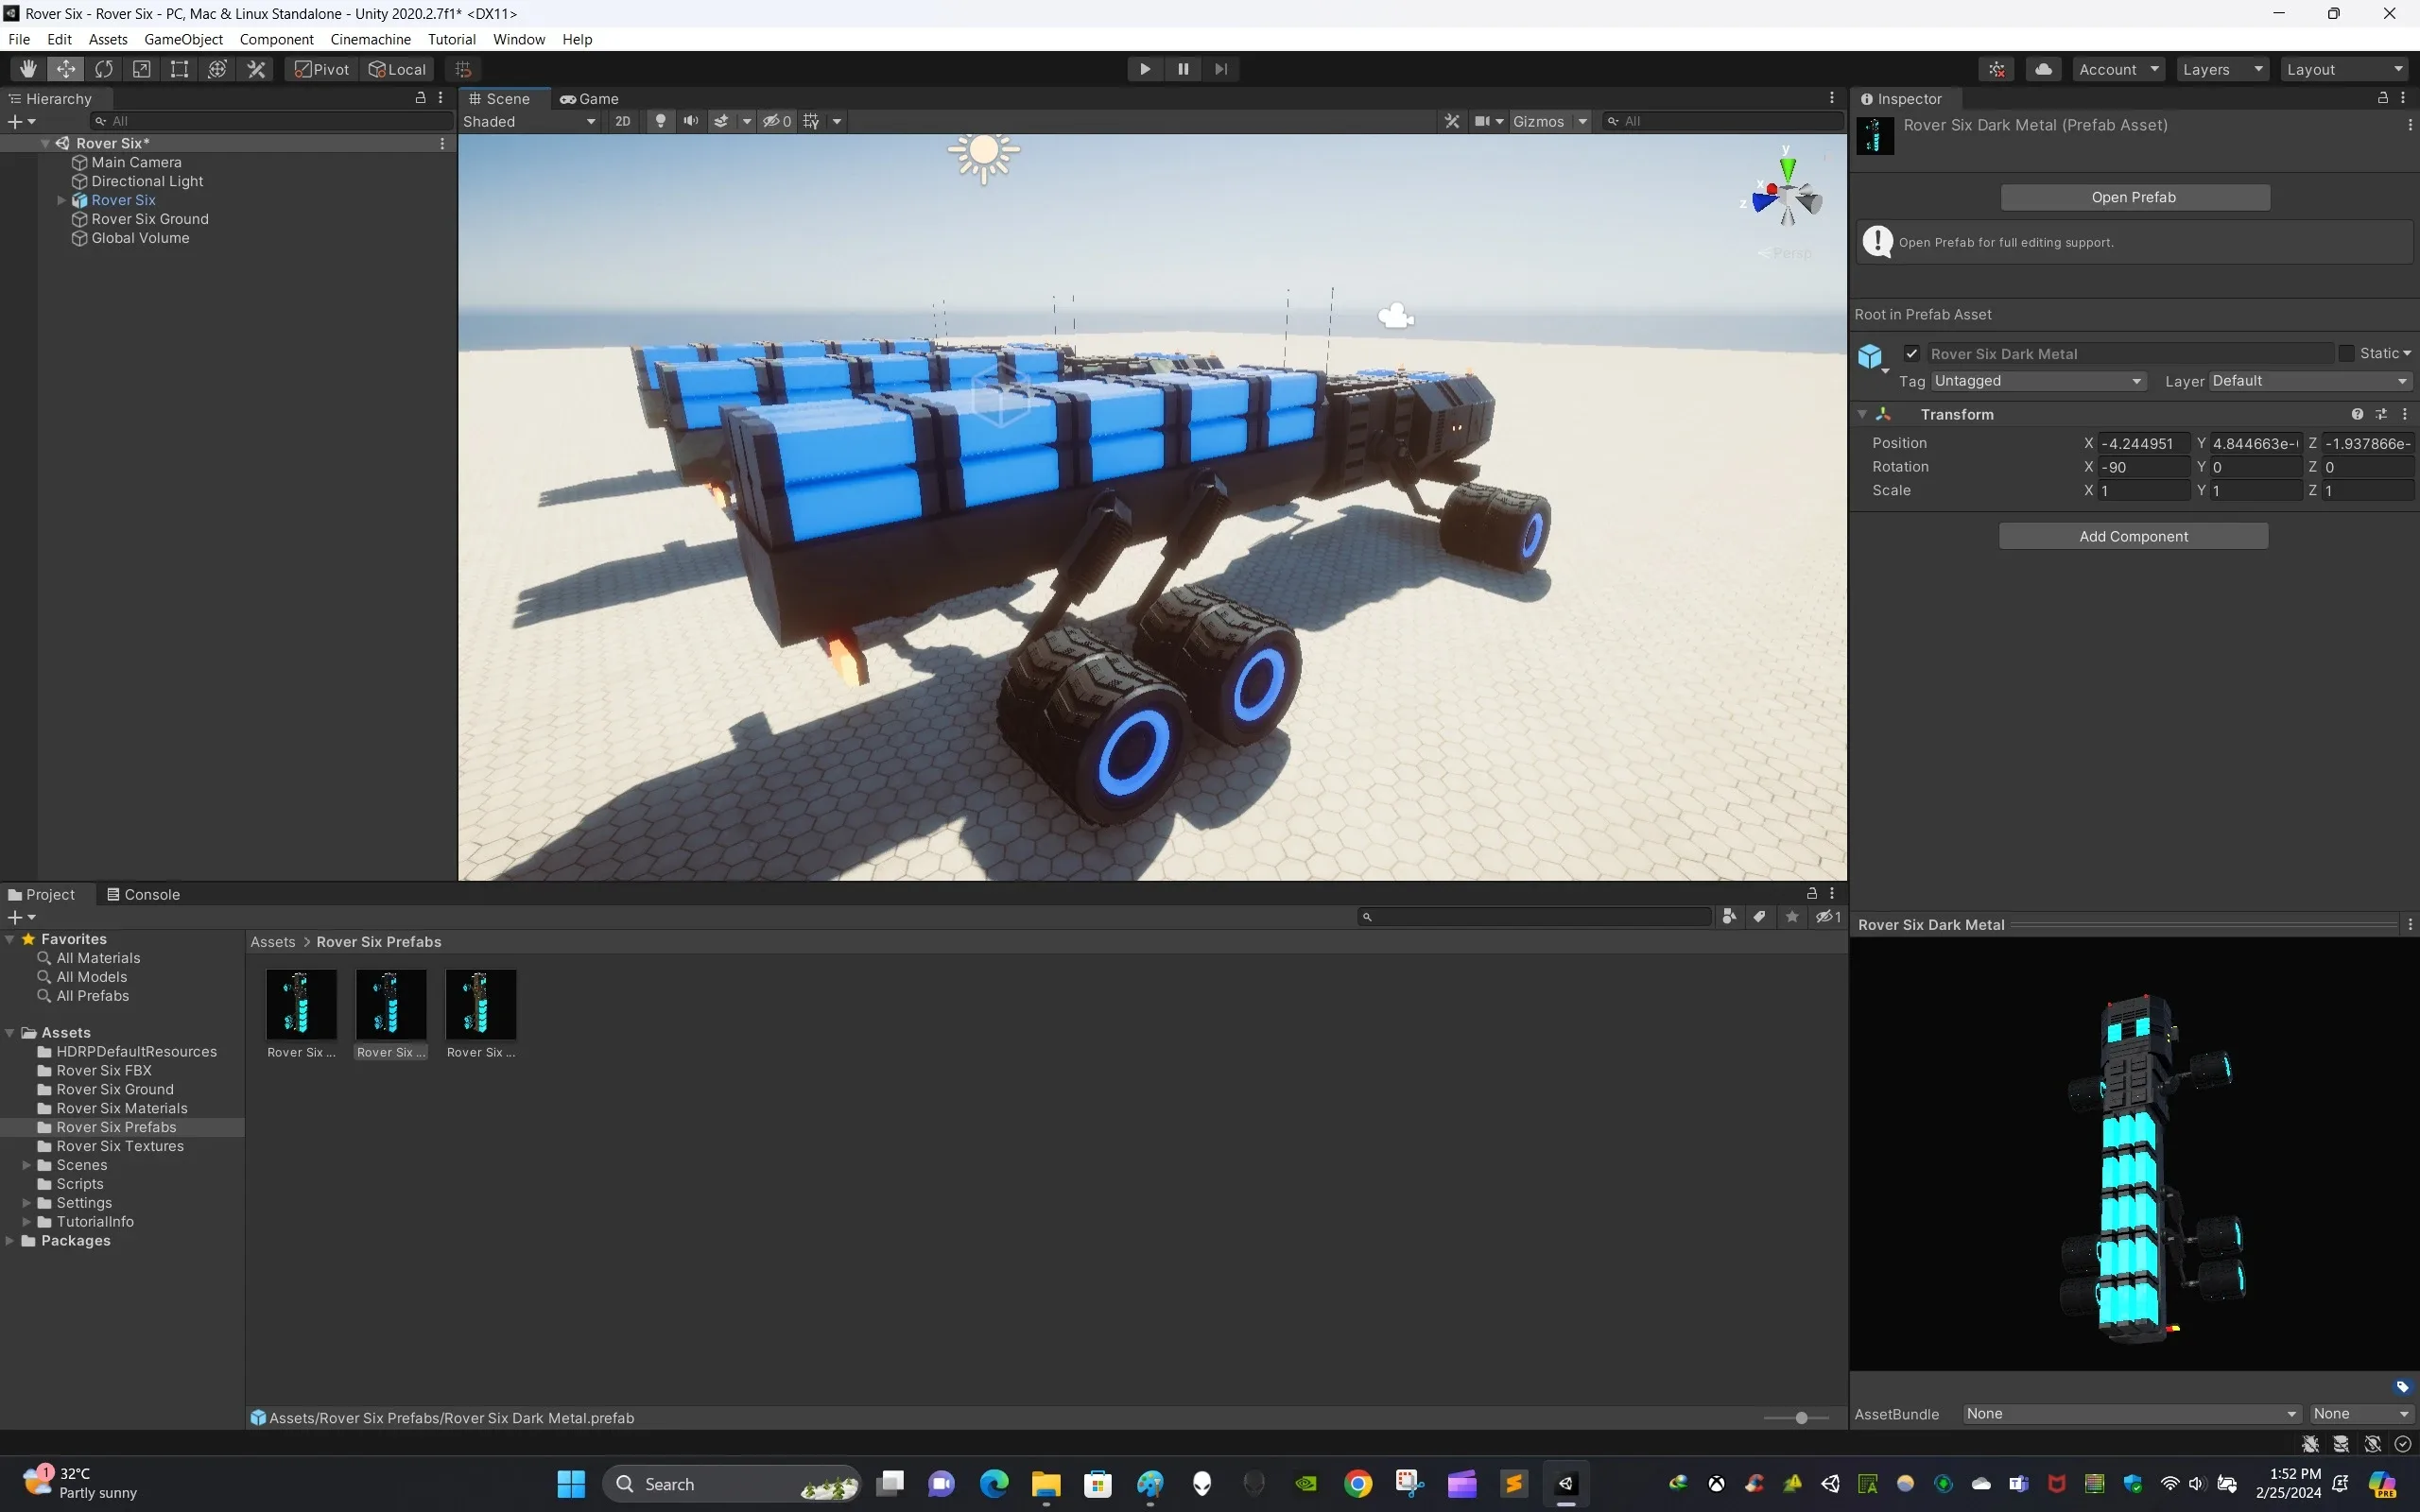Click the Position X field

(x=2142, y=443)
